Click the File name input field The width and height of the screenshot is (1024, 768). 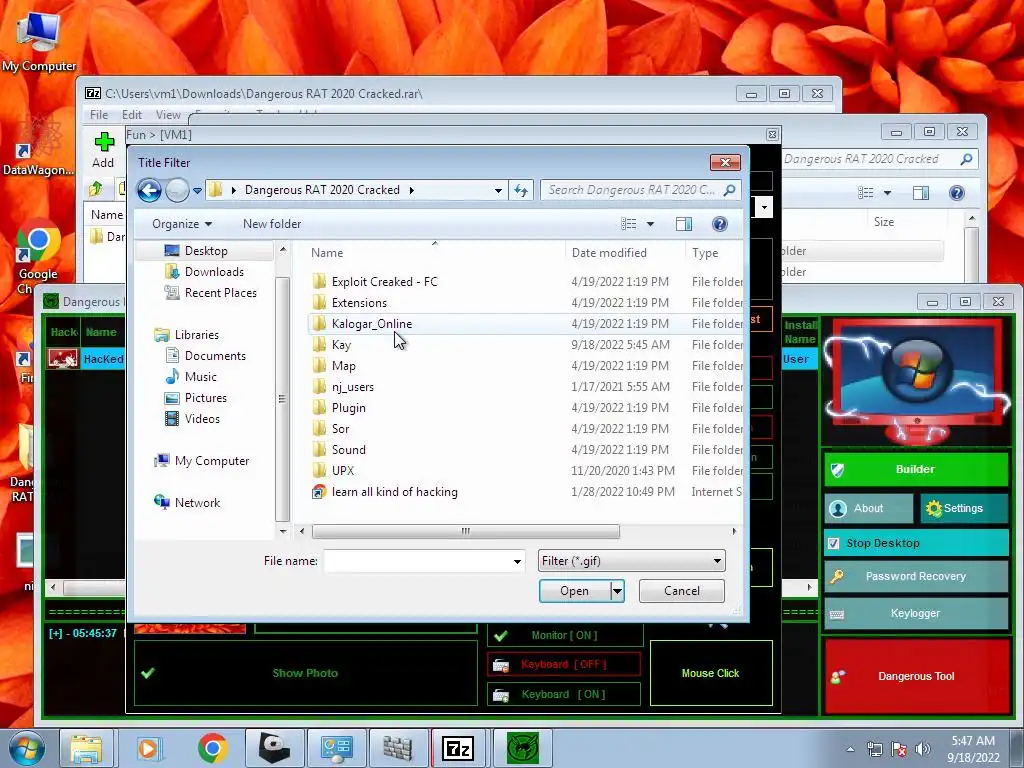tap(418, 561)
